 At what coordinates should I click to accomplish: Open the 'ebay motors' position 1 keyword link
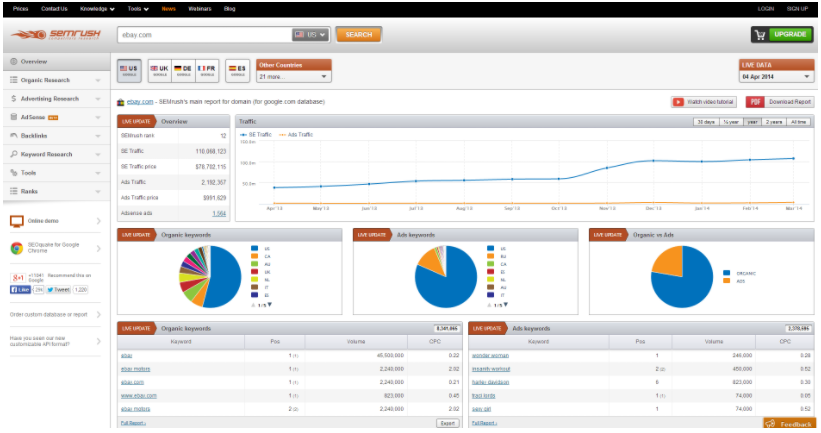pos(136,369)
